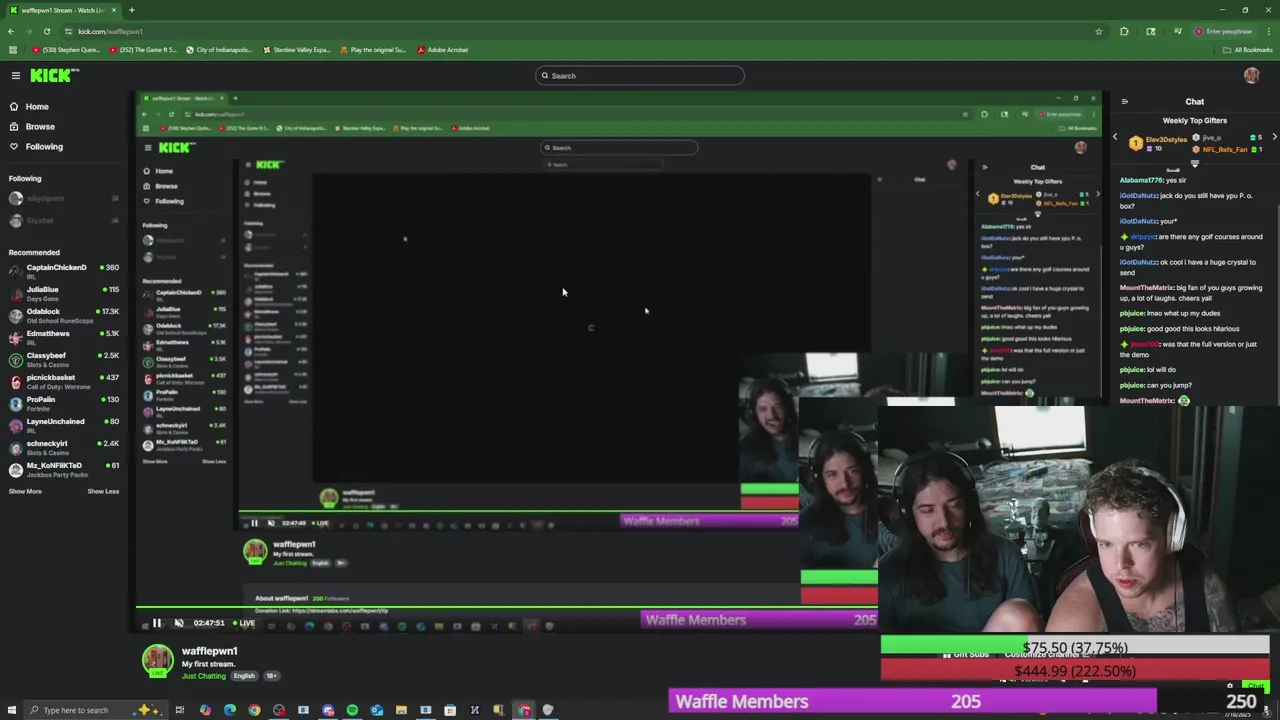Click NFL_Refs_Fan in top gifters
The height and width of the screenshot is (720, 1280).
pos(1224,149)
